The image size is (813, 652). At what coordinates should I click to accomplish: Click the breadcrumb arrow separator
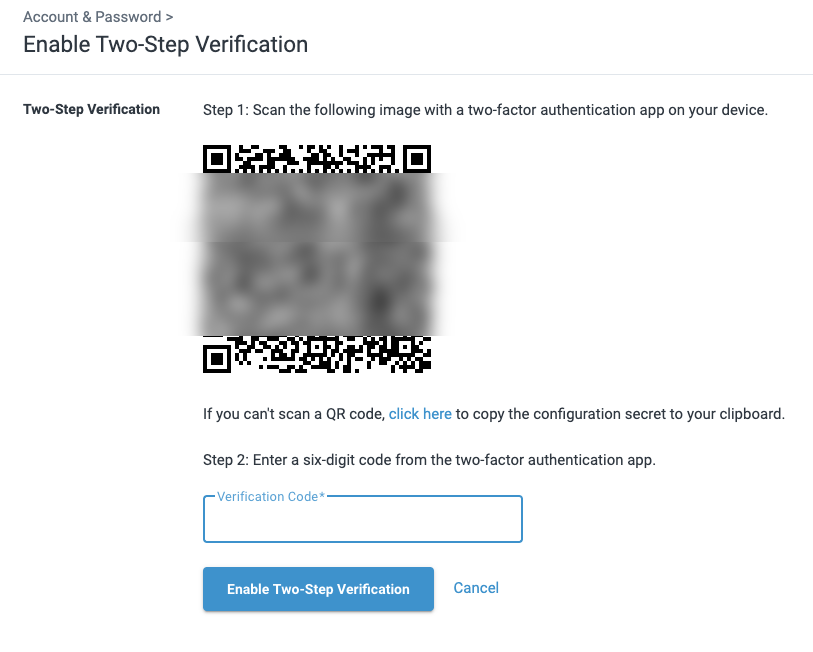point(169,17)
